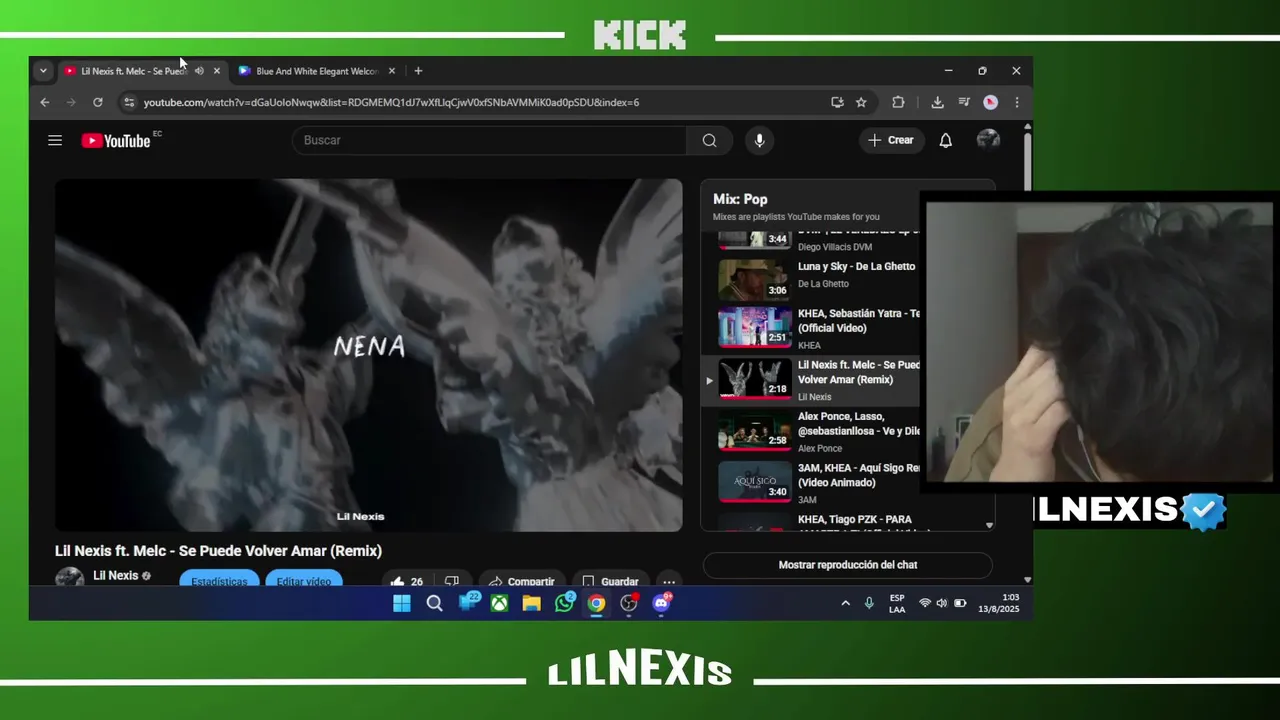1280x720 pixels.
Task: Open Chrome three-dot menu
Action: point(1017,102)
